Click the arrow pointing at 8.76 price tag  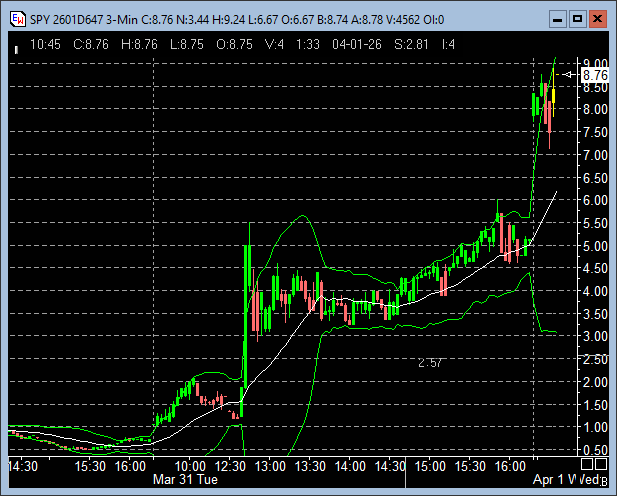pyautogui.click(x=569, y=74)
